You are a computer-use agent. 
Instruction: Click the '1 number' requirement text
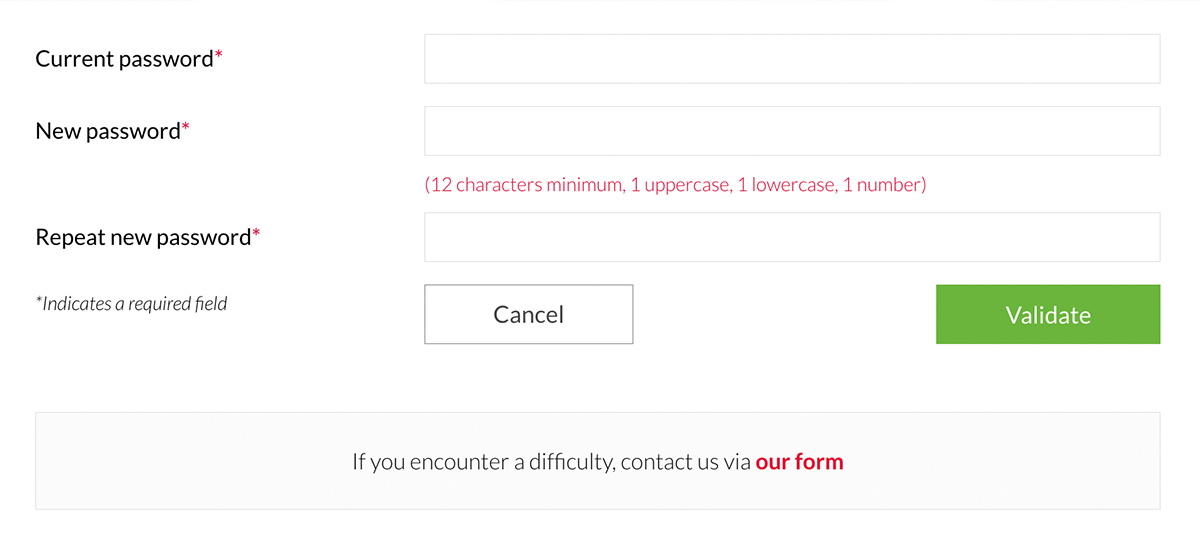(883, 185)
